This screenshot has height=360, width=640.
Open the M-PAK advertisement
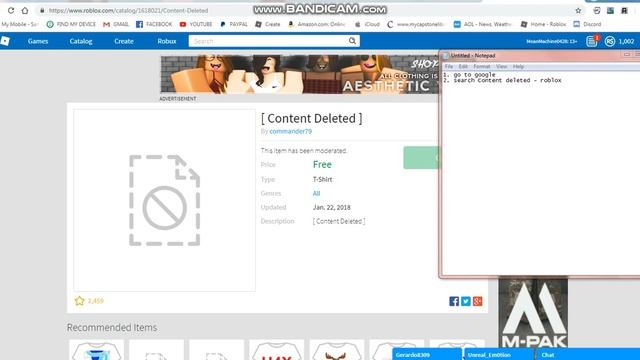pyautogui.click(x=533, y=313)
